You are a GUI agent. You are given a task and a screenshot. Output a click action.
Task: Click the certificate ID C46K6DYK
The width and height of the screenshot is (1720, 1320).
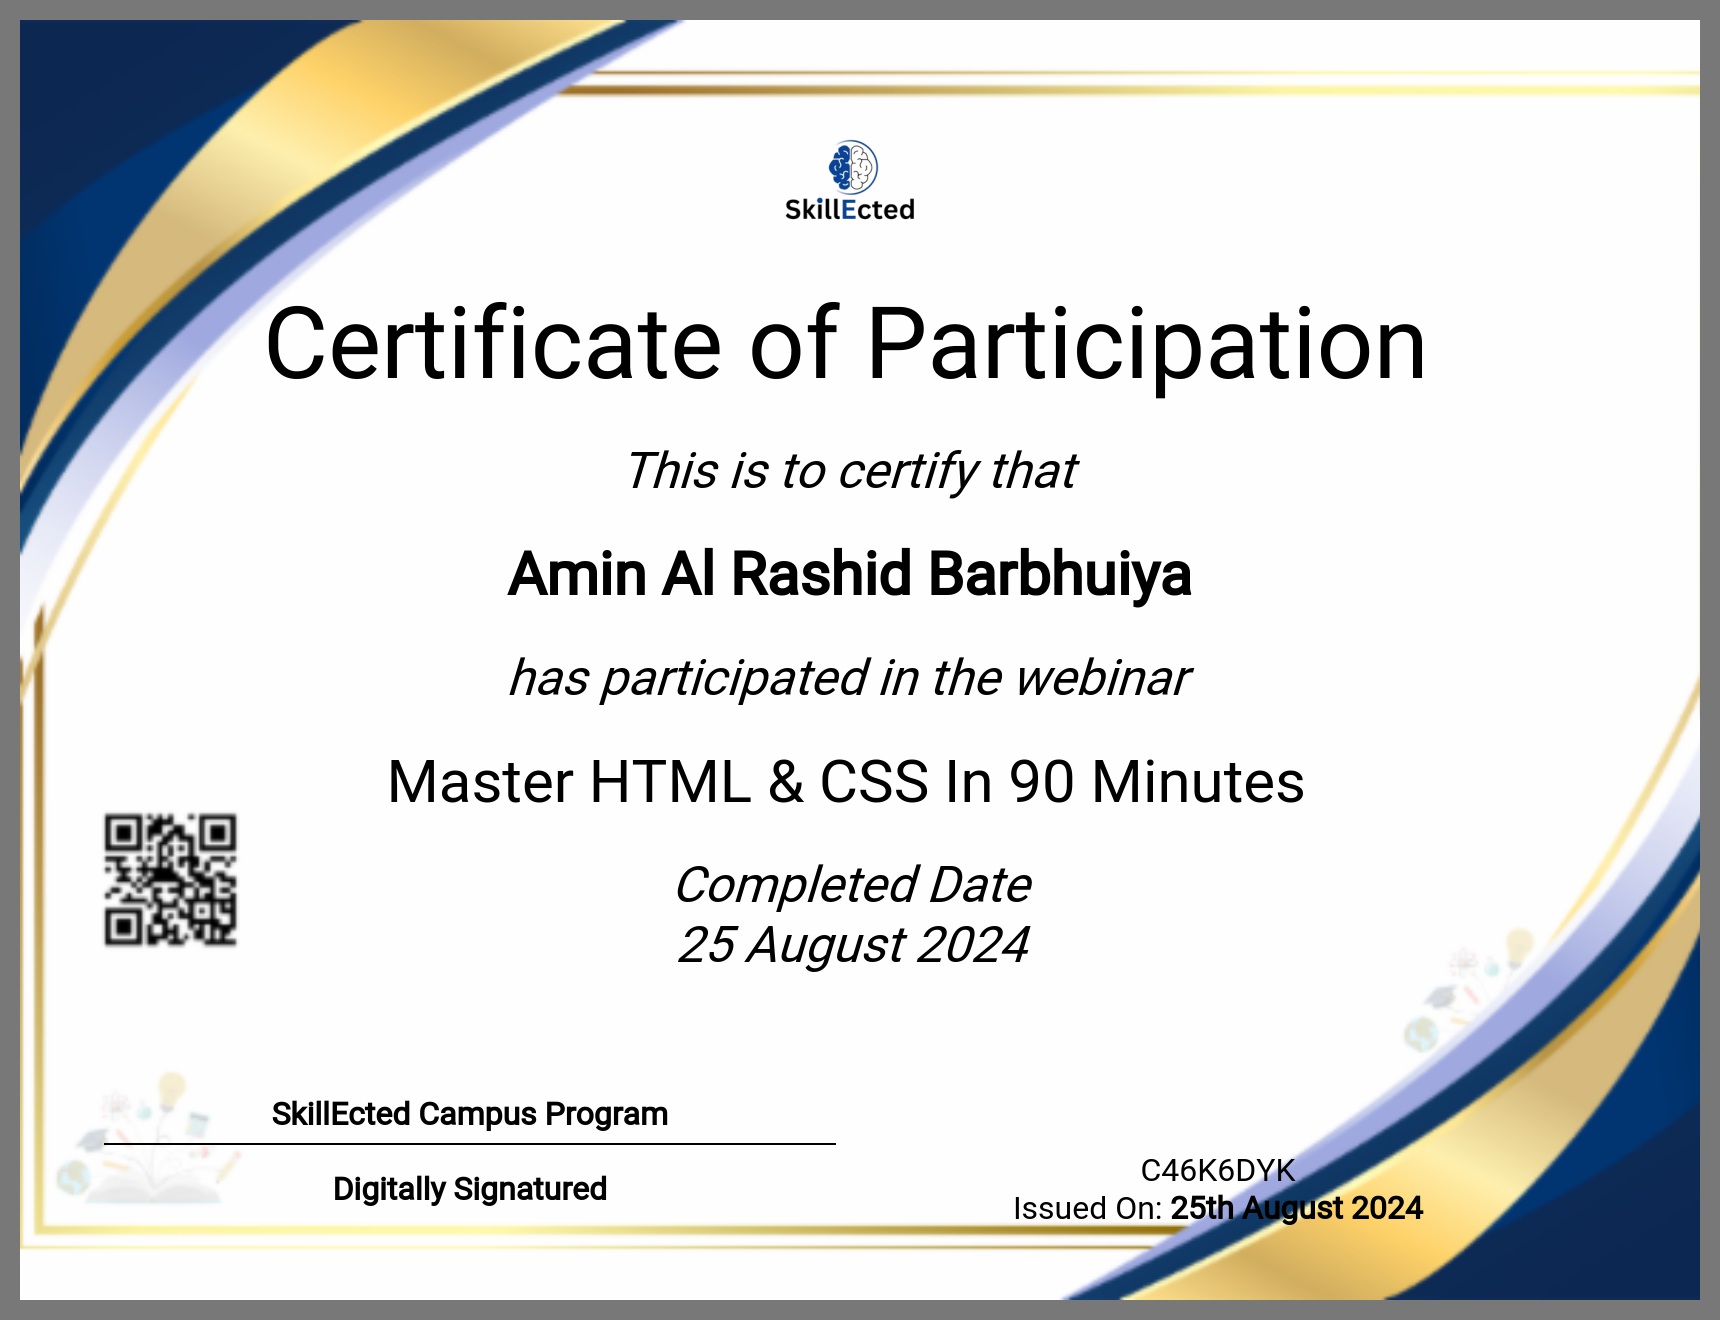point(1217,1170)
